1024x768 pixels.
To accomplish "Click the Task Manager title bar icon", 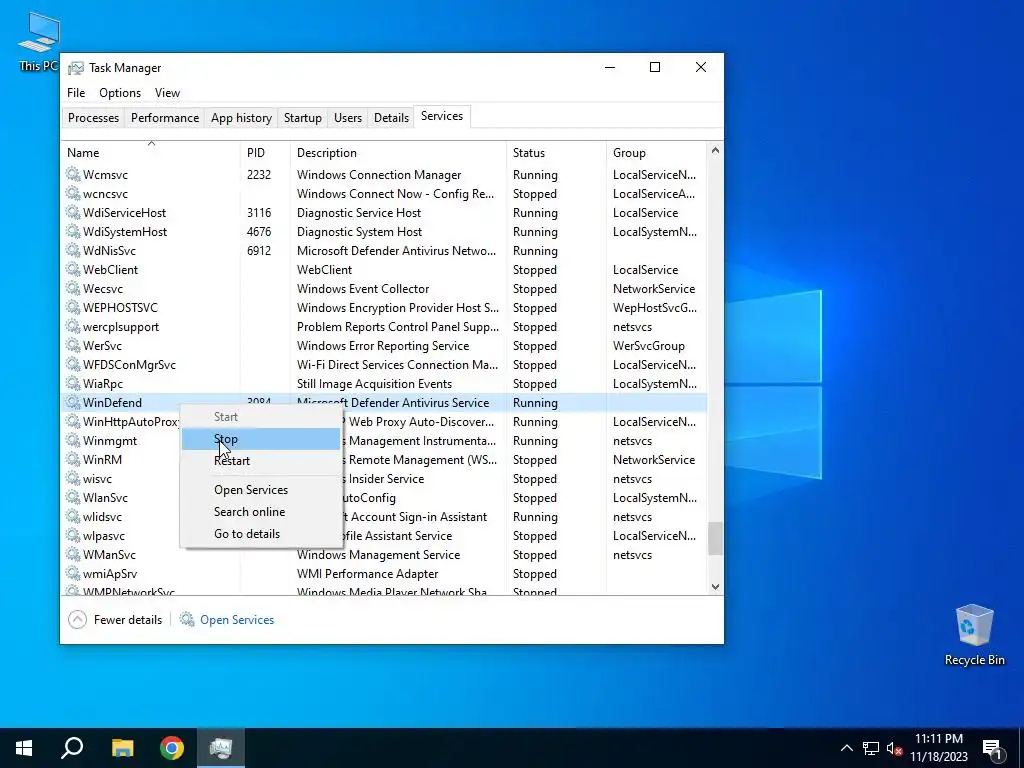I will [76, 68].
